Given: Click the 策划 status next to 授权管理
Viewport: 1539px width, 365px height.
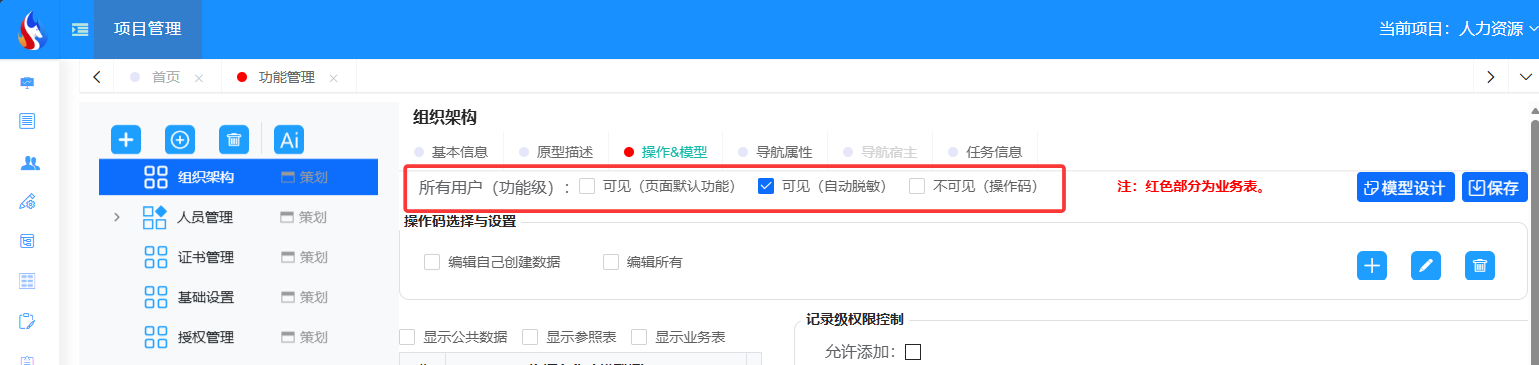Looking at the screenshot, I should [304, 338].
